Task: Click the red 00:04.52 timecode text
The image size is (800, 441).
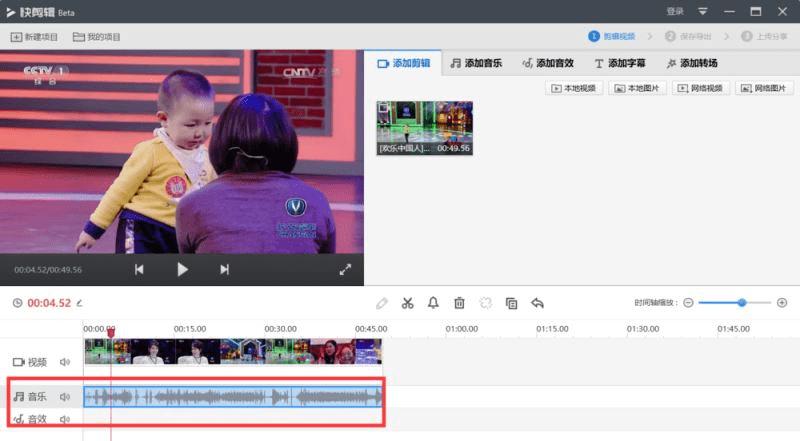Action: [x=49, y=303]
